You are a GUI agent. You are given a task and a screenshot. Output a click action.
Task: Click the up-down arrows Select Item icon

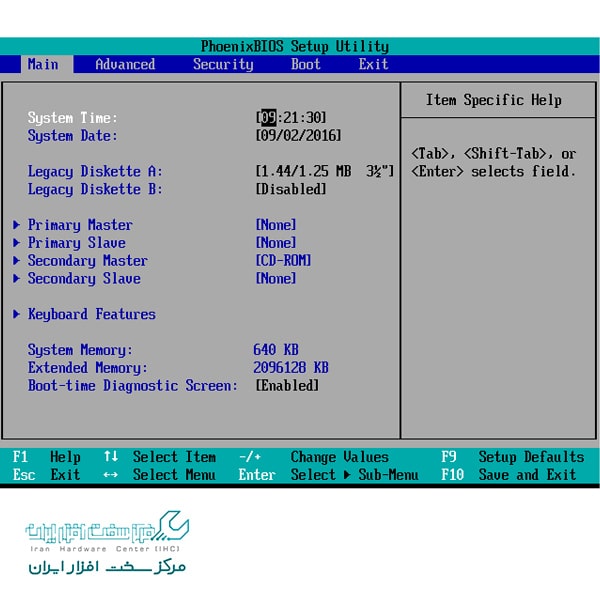click(111, 456)
